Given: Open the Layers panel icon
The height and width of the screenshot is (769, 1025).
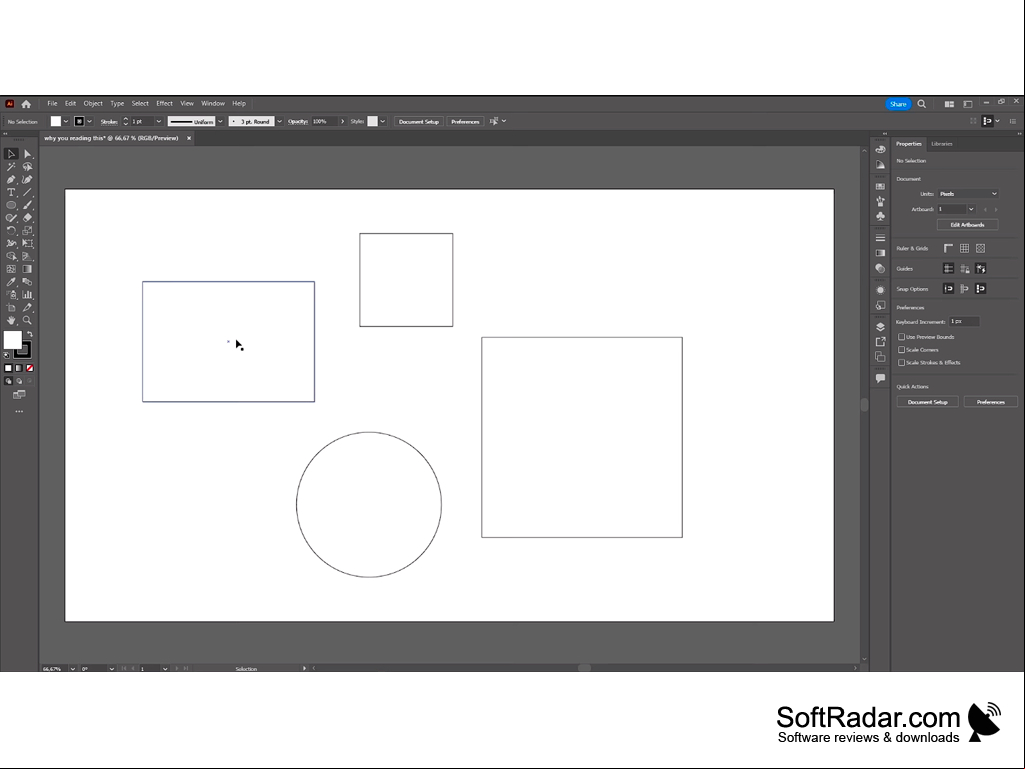Looking at the screenshot, I should (881, 327).
